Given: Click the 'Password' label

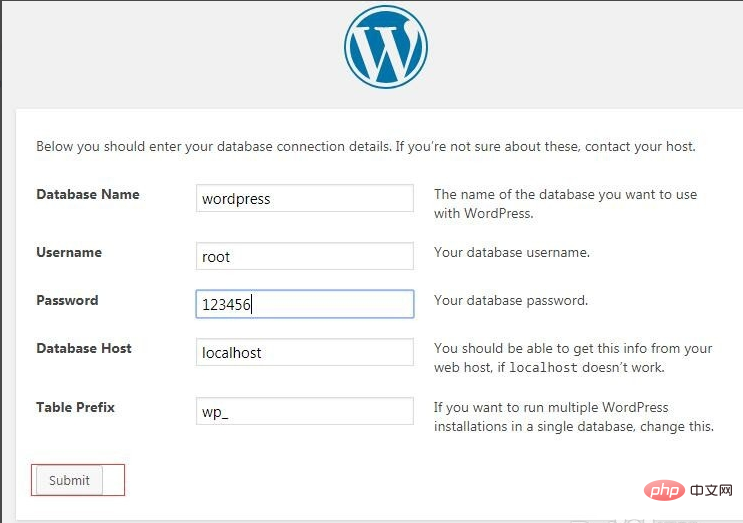Looking at the screenshot, I should (67, 300).
